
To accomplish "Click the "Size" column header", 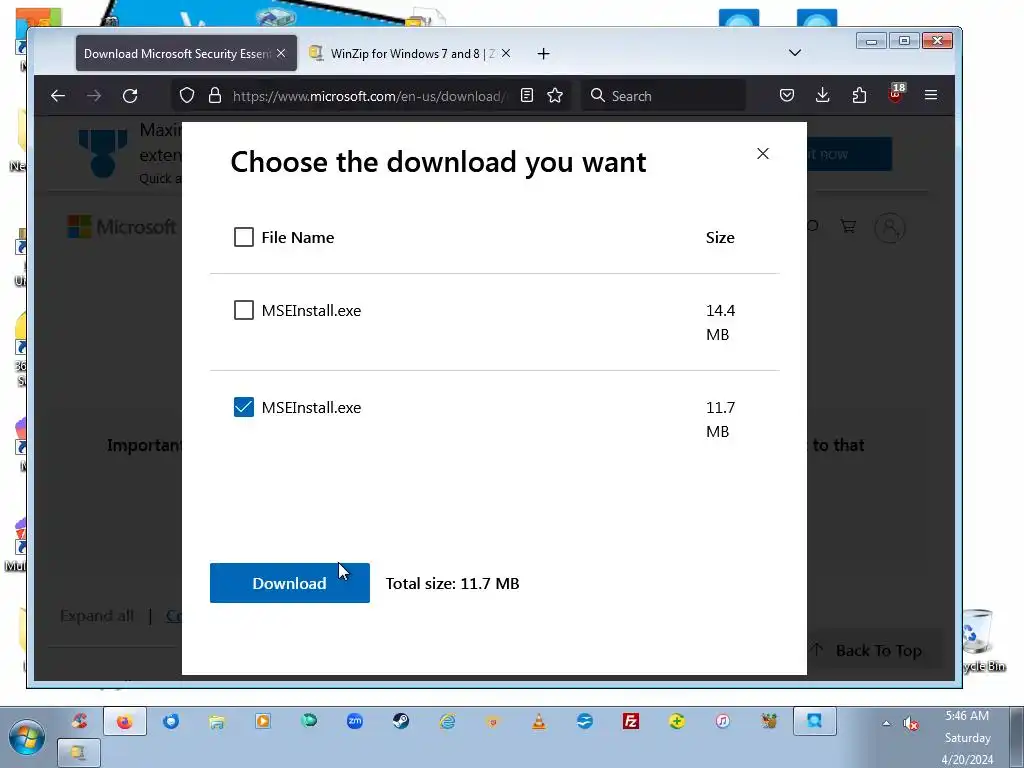I will tap(720, 237).
